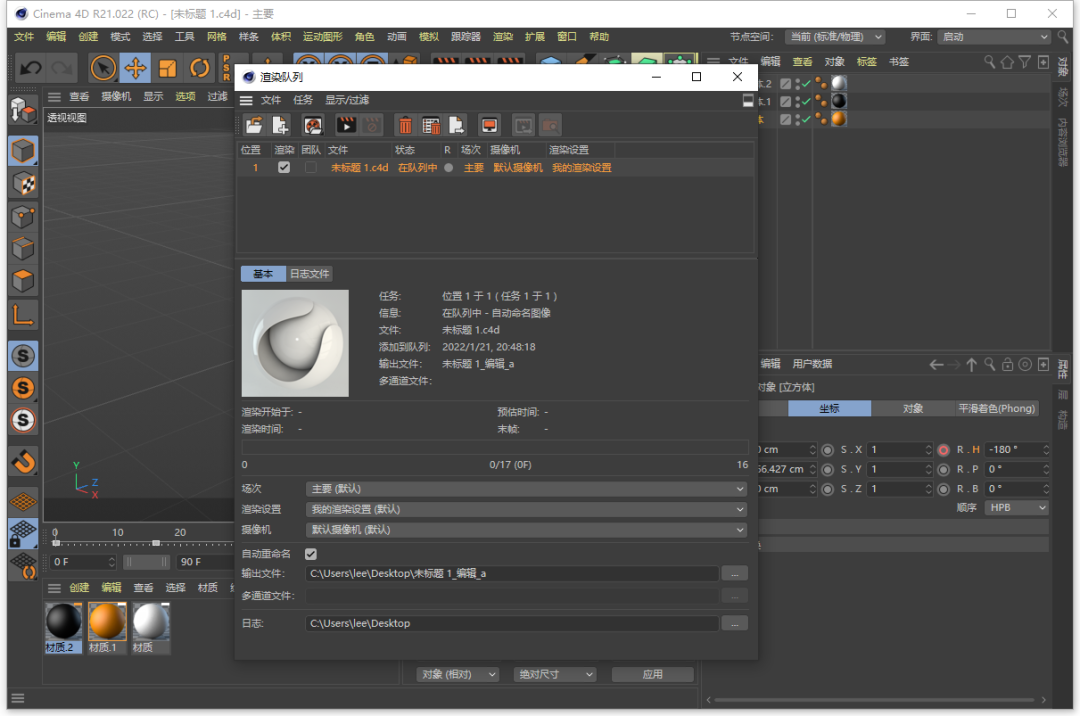Open the 渲染设置 dropdown
The width and height of the screenshot is (1080, 716).
click(525, 508)
